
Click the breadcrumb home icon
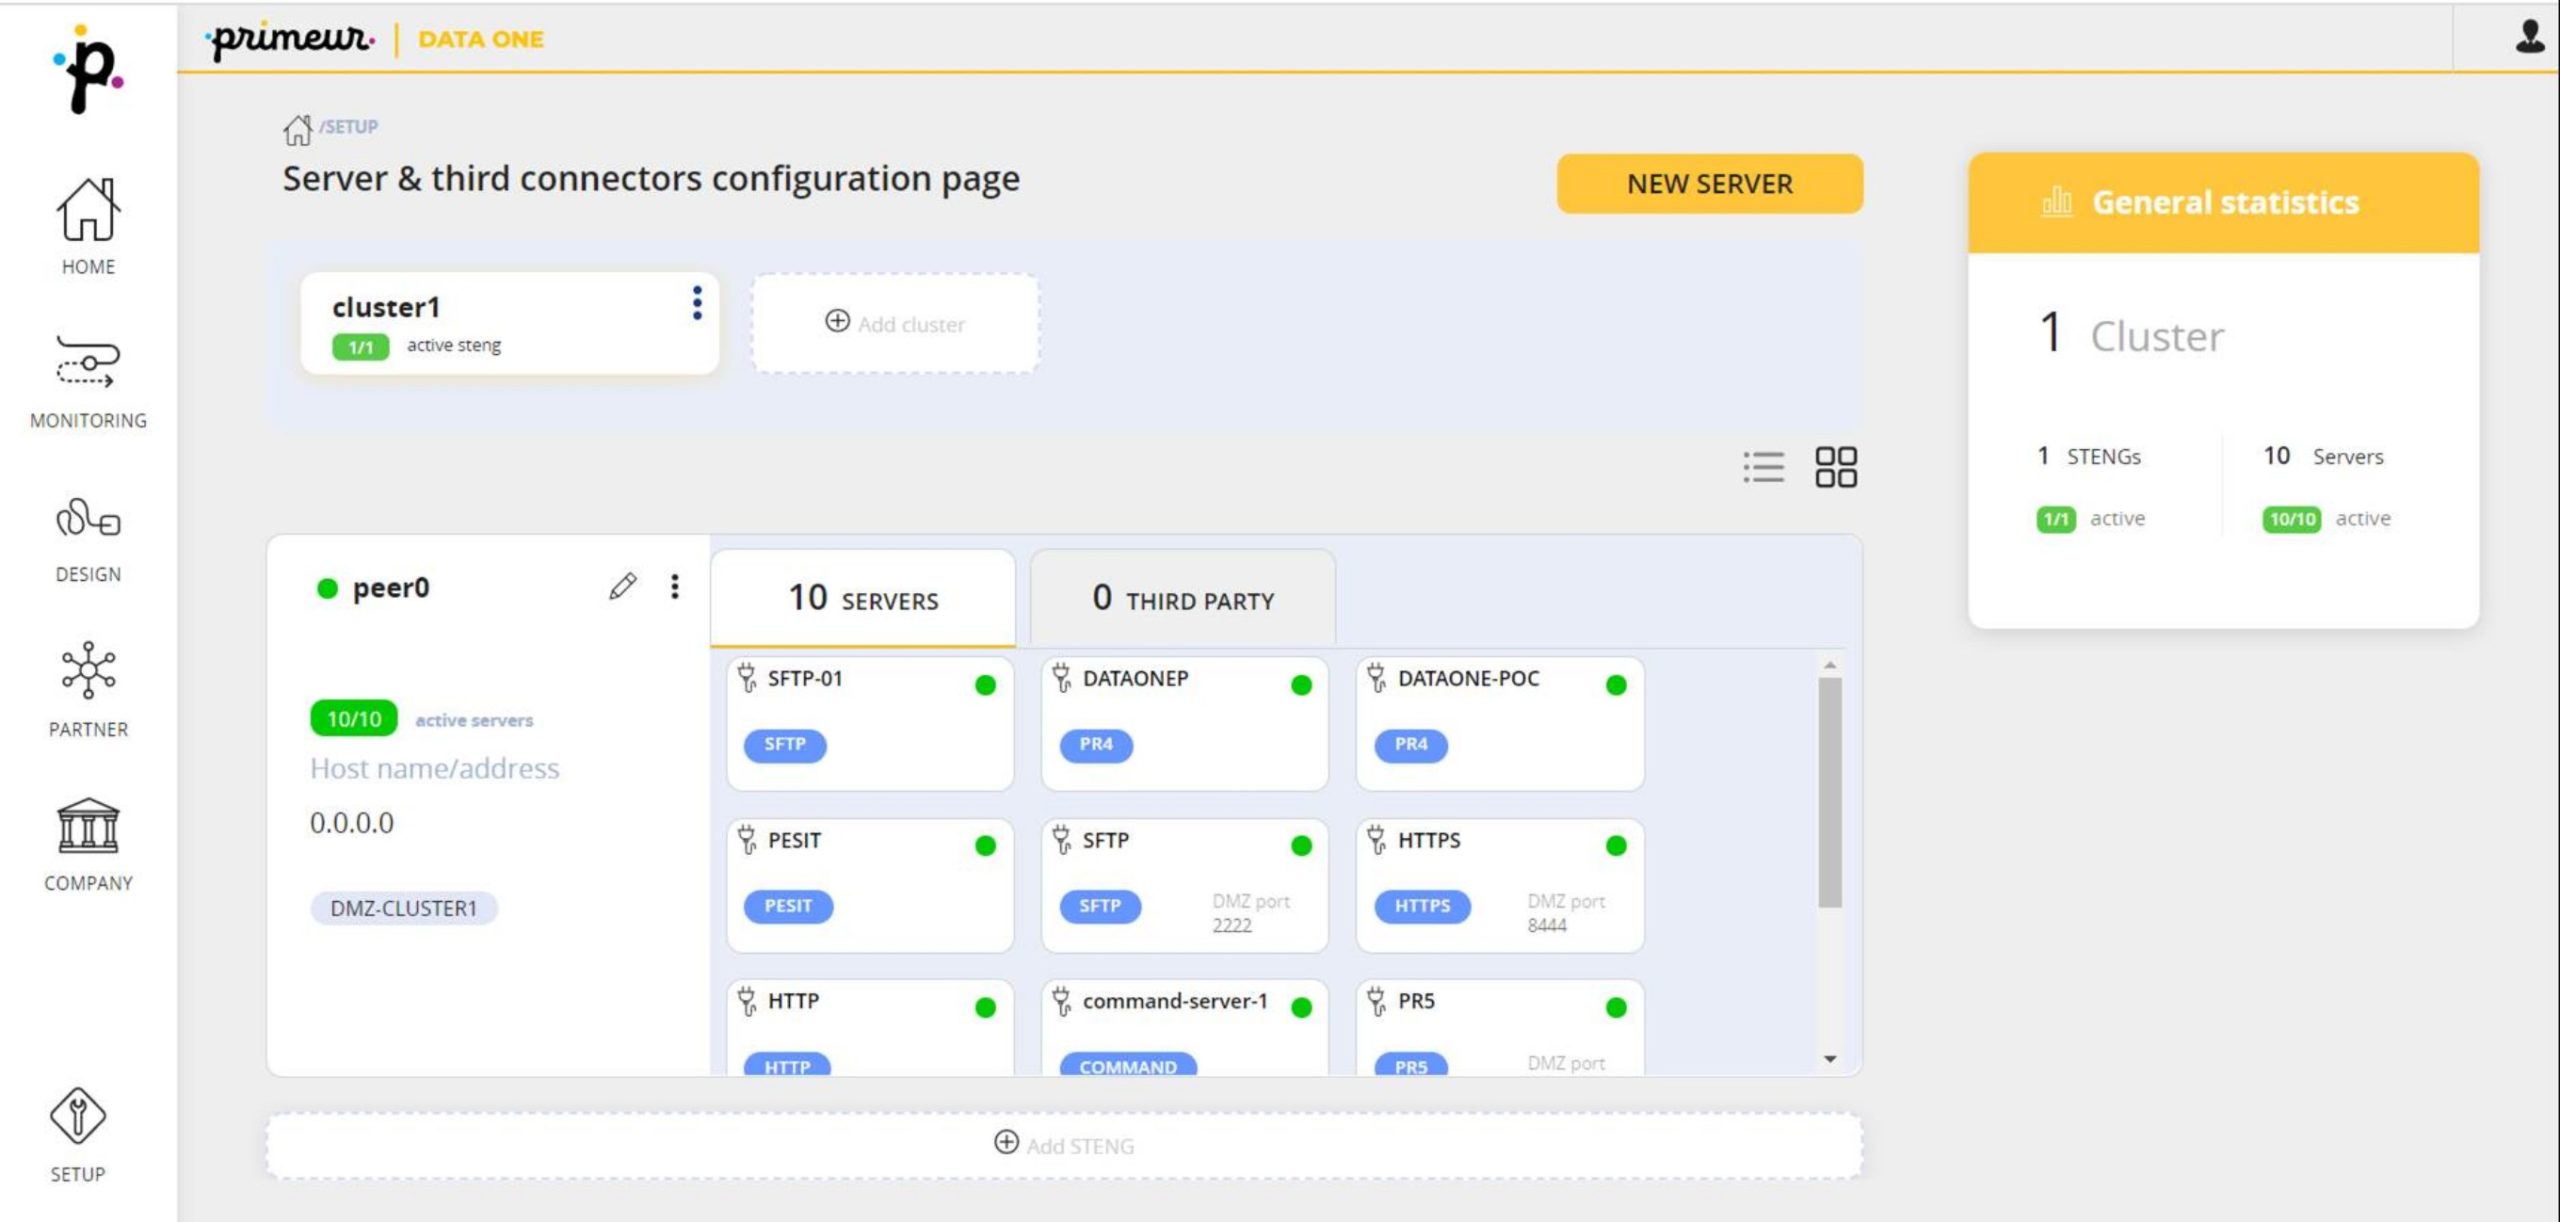coord(297,129)
